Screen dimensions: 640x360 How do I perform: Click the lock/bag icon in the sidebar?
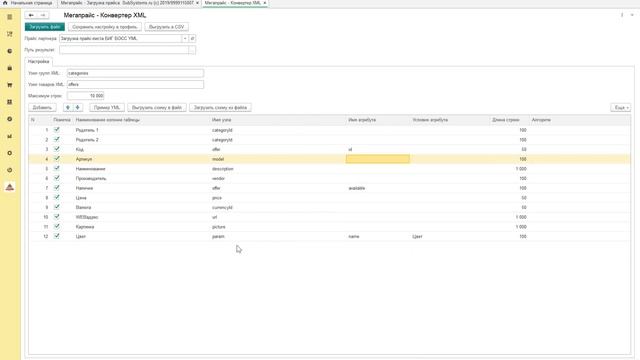[10, 68]
